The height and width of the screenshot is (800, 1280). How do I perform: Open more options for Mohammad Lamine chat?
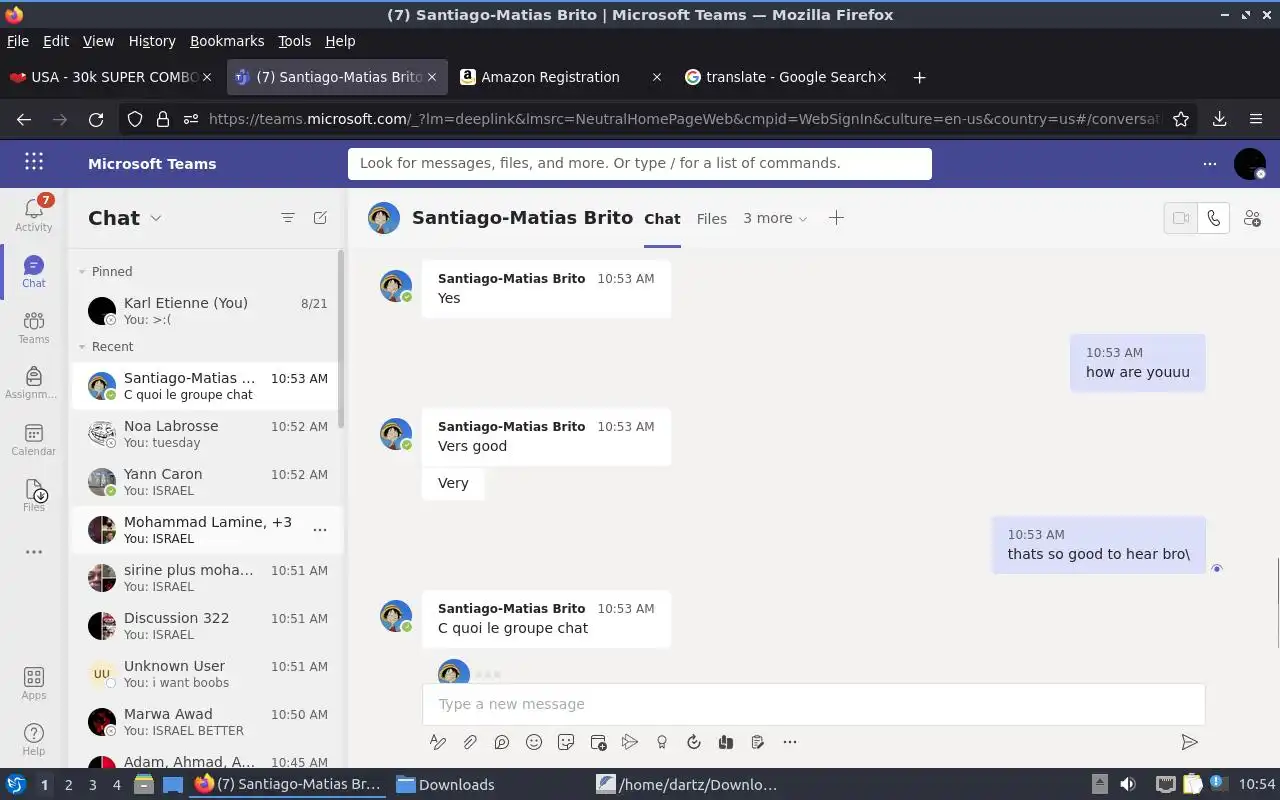[320, 530]
